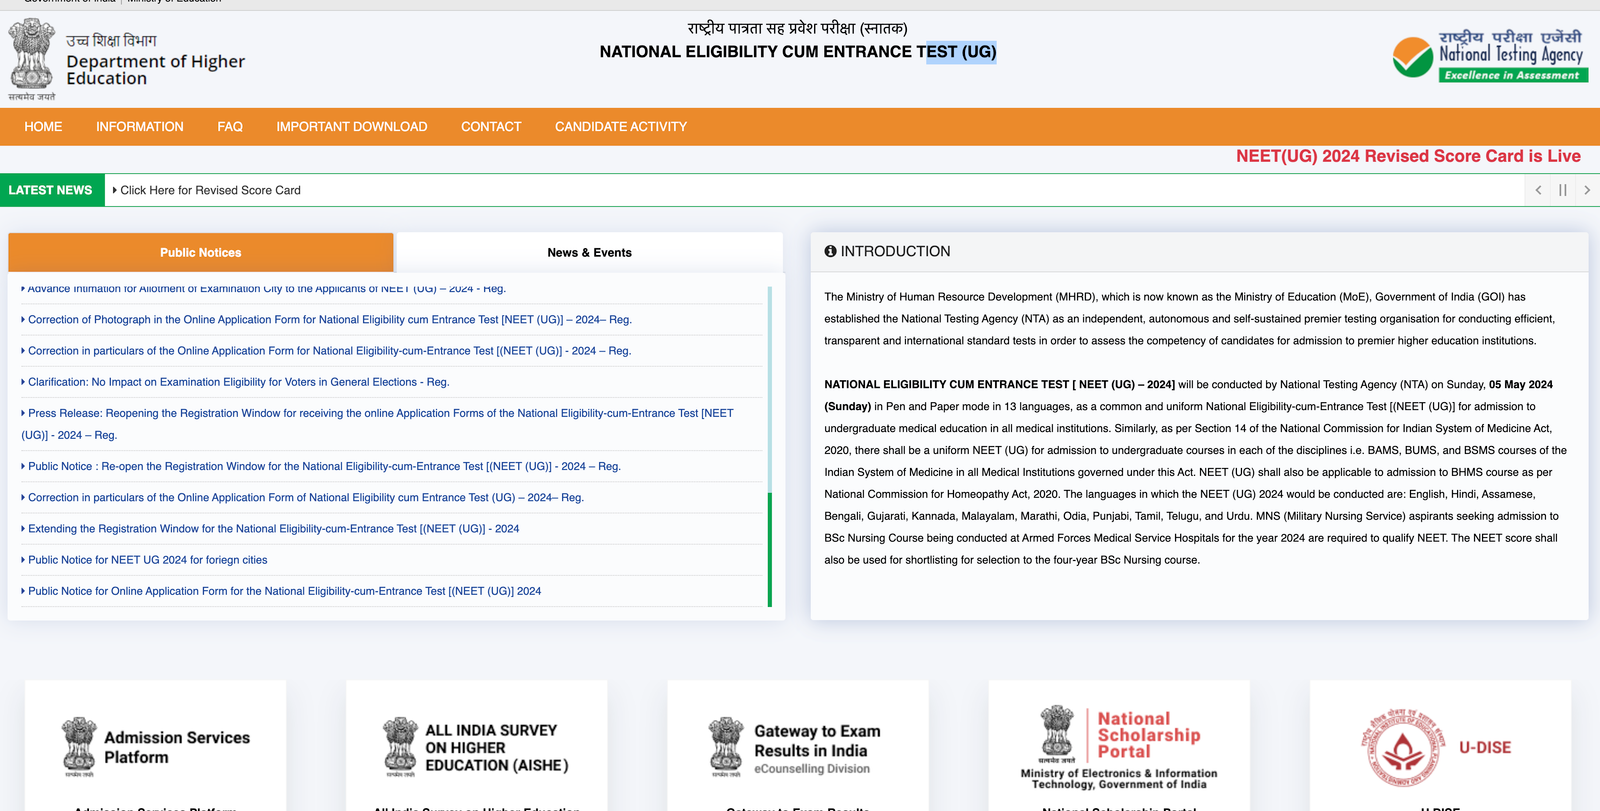Open the National Scholarship Portal card

click(1119, 747)
